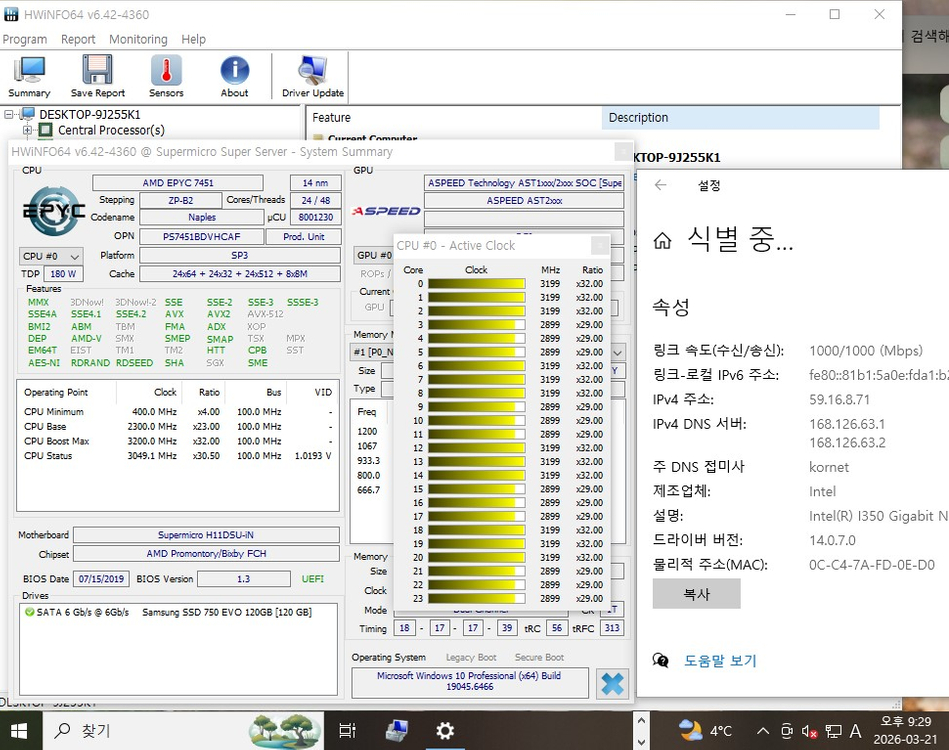The height and width of the screenshot is (750, 949).
Task: Click the Core 0 clock bar
Action: 476,284
